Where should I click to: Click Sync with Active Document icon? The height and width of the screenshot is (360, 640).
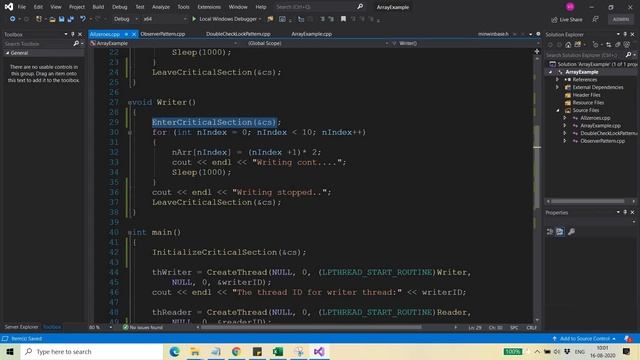tap(608, 44)
